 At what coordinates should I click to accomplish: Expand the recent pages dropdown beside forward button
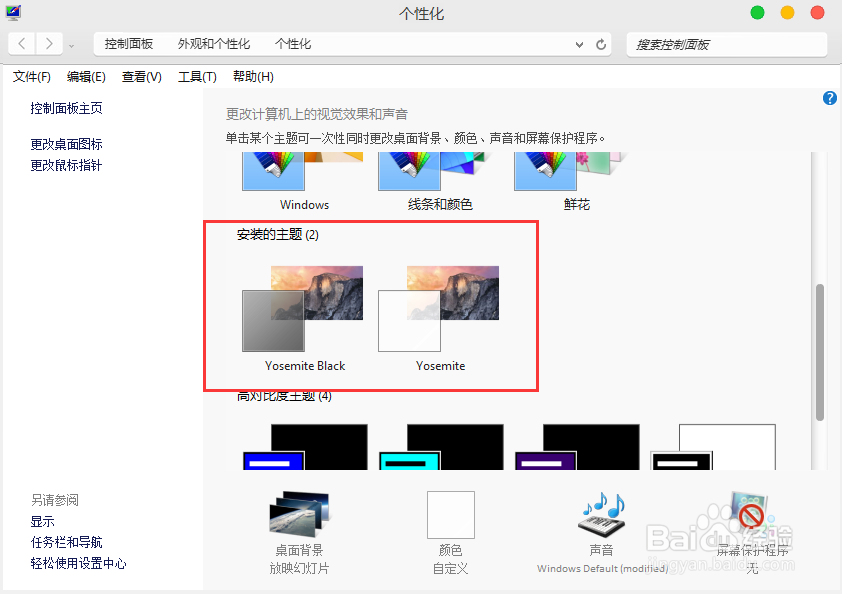(70, 44)
